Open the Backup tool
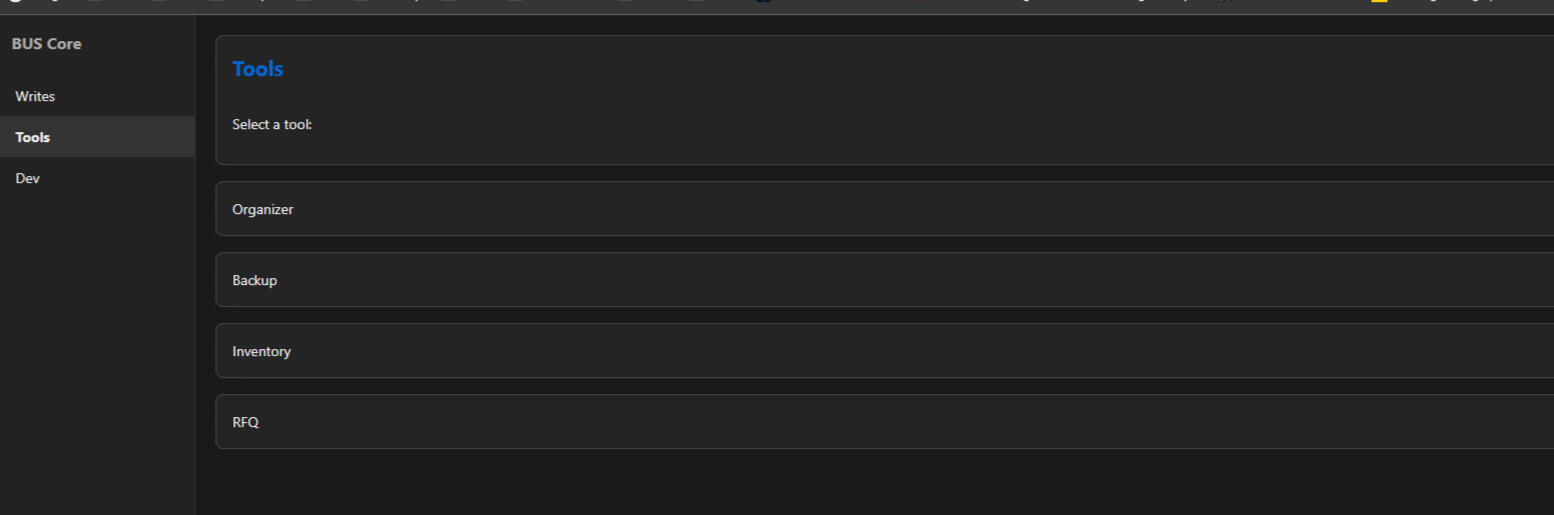This screenshot has width=1554, height=515. click(x=884, y=280)
